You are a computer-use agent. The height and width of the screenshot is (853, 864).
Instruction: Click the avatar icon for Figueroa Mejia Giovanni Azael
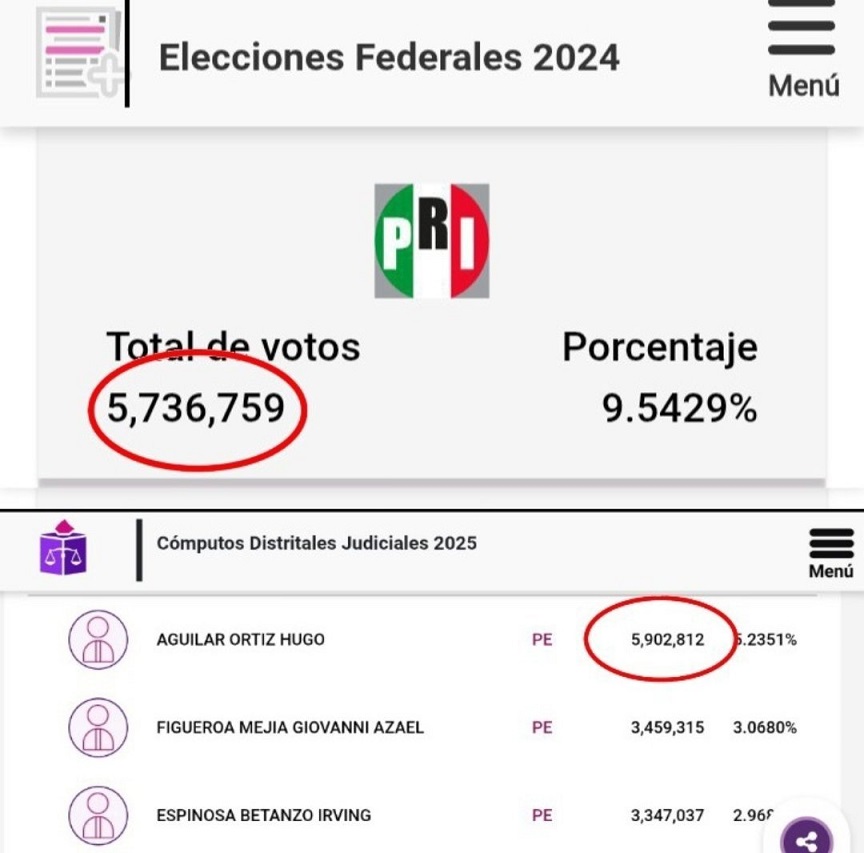click(98, 727)
